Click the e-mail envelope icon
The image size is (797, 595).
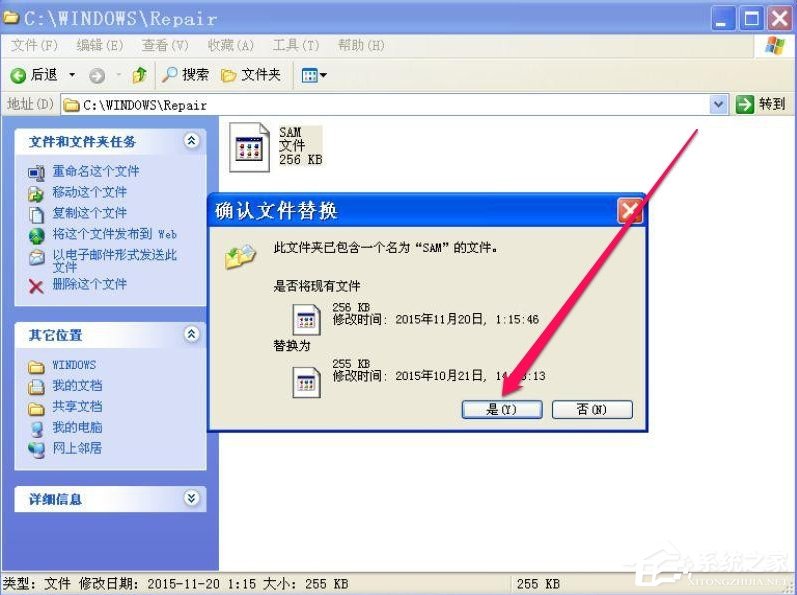[36, 257]
